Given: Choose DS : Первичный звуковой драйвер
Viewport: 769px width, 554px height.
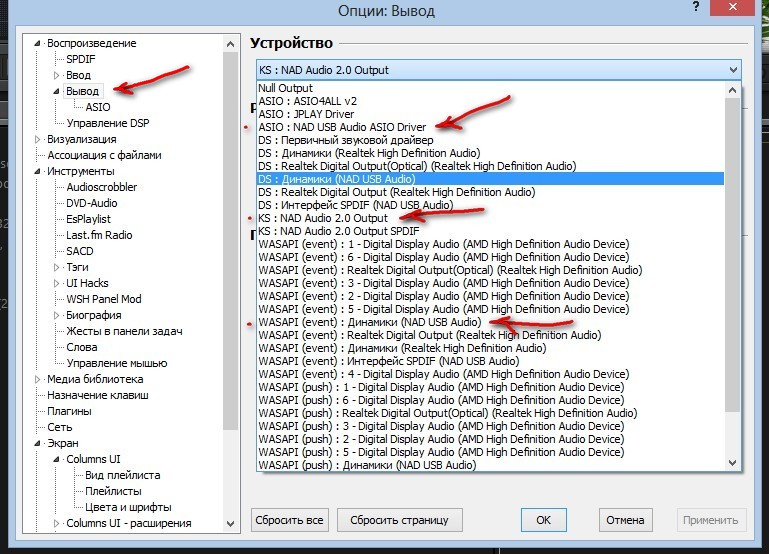Looking at the screenshot, I should point(490,140).
